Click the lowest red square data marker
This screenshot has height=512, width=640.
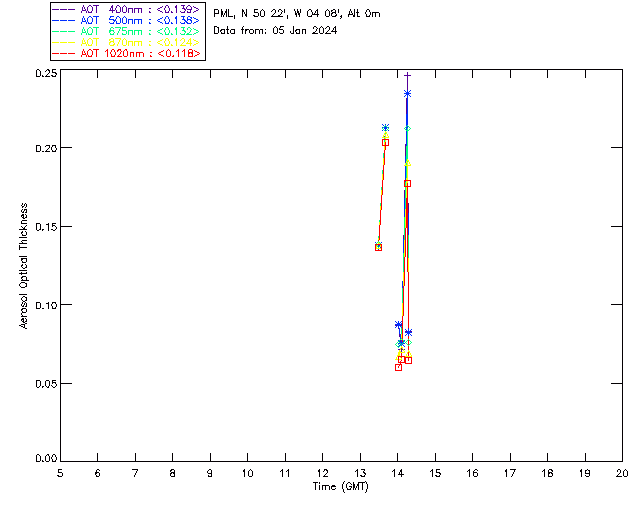pyautogui.click(x=398, y=367)
